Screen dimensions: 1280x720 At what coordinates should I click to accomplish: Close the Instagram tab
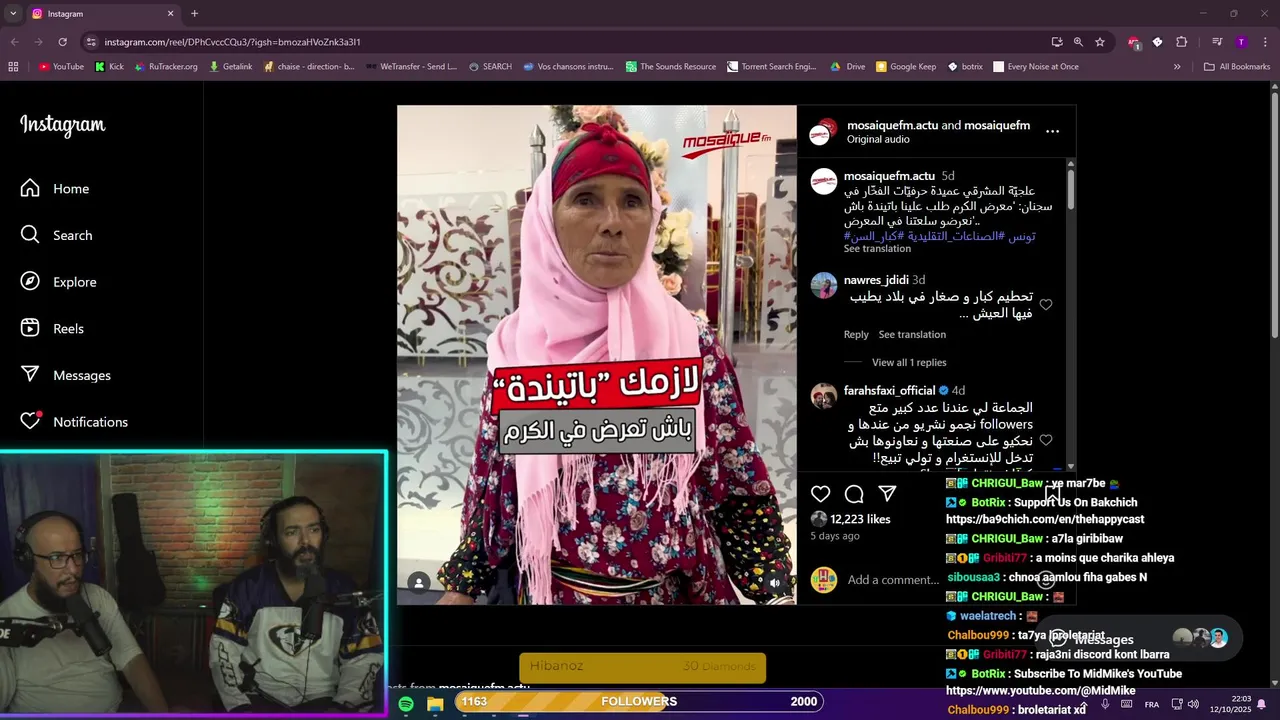(x=170, y=13)
